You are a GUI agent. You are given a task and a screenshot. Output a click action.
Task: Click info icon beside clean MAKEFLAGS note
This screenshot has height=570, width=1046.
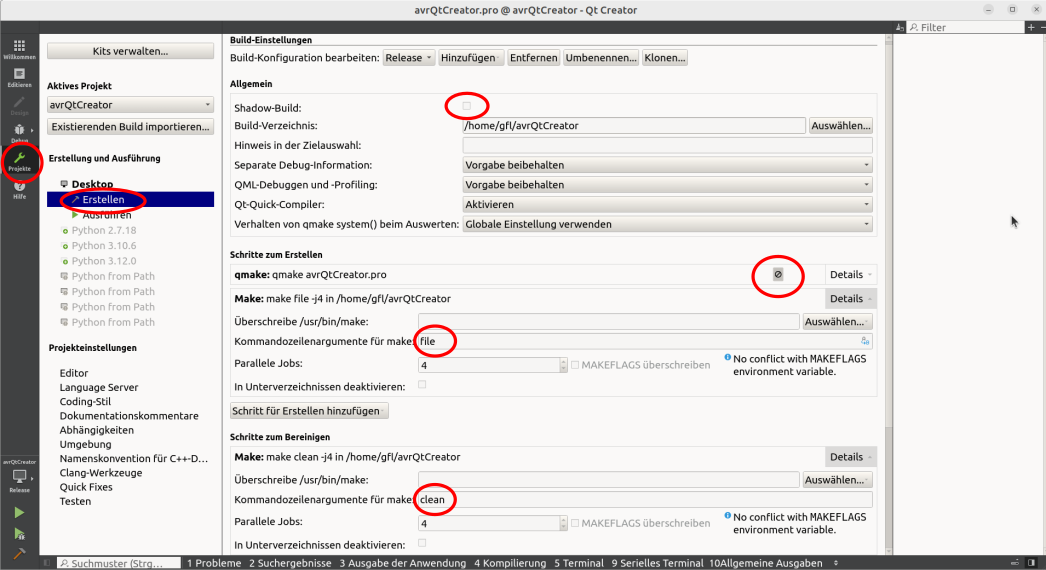pyautogui.click(x=727, y=516)
